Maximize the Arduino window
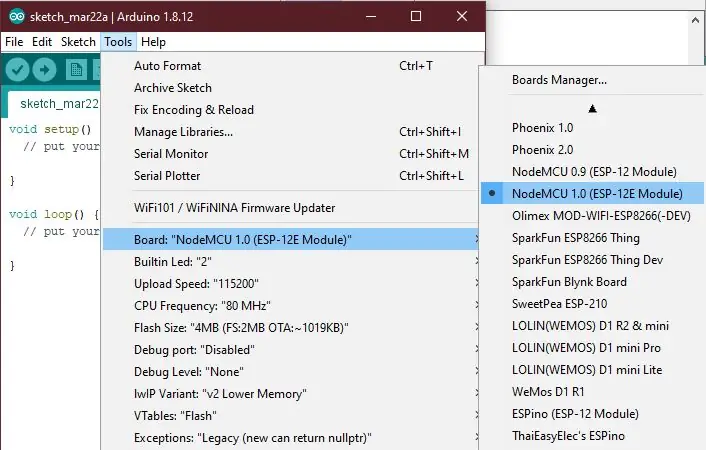Viewport: 706px width, 450px height. [416, 17]
